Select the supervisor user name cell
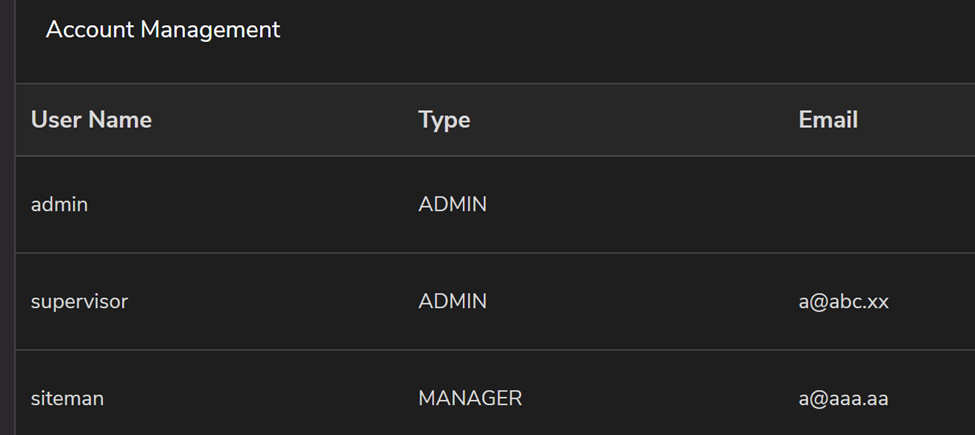Screen dimensions: 975x435 click(80, 301)
